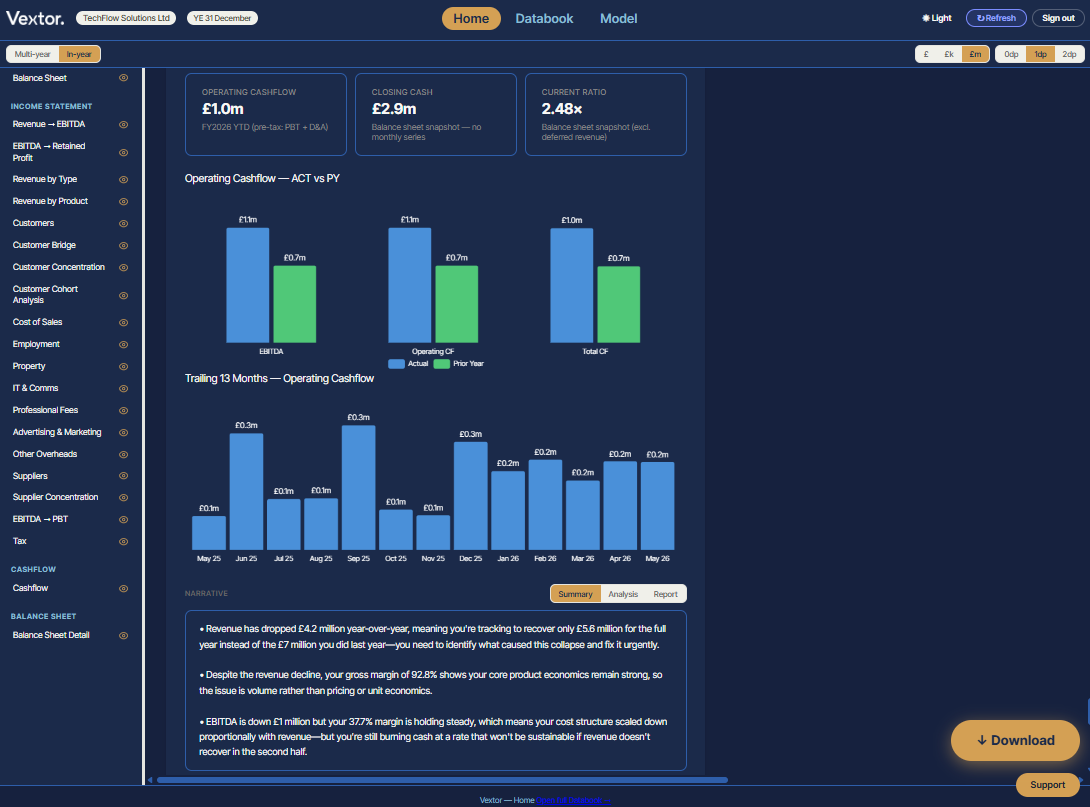The height and width of the screenshot is (807, 1090).
Task: Open the Model tab
Action: click(x=619, y=19)
